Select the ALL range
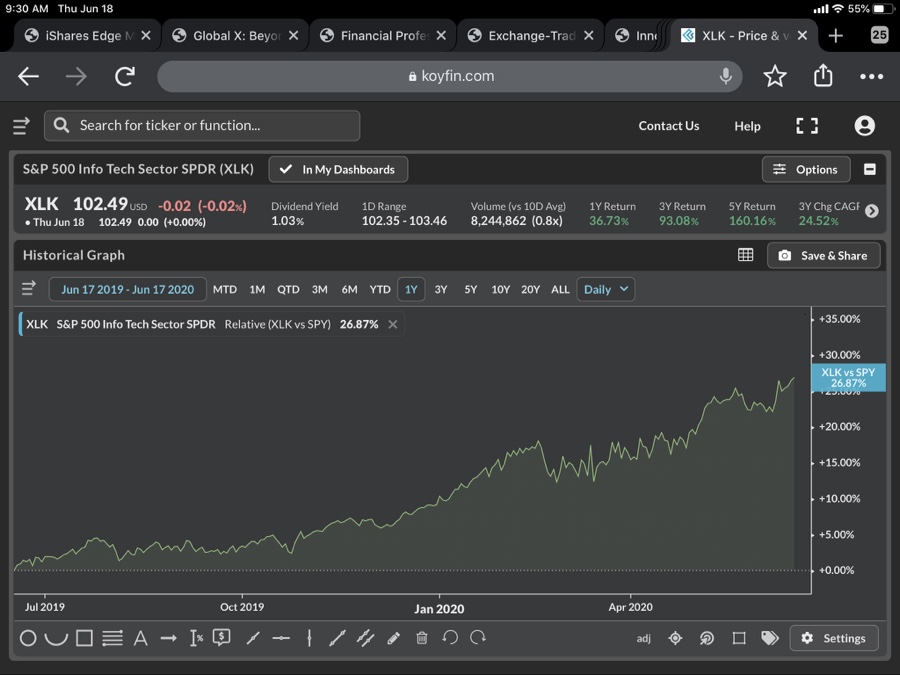Screen dimensions: 900x675 tap(560, 289)
